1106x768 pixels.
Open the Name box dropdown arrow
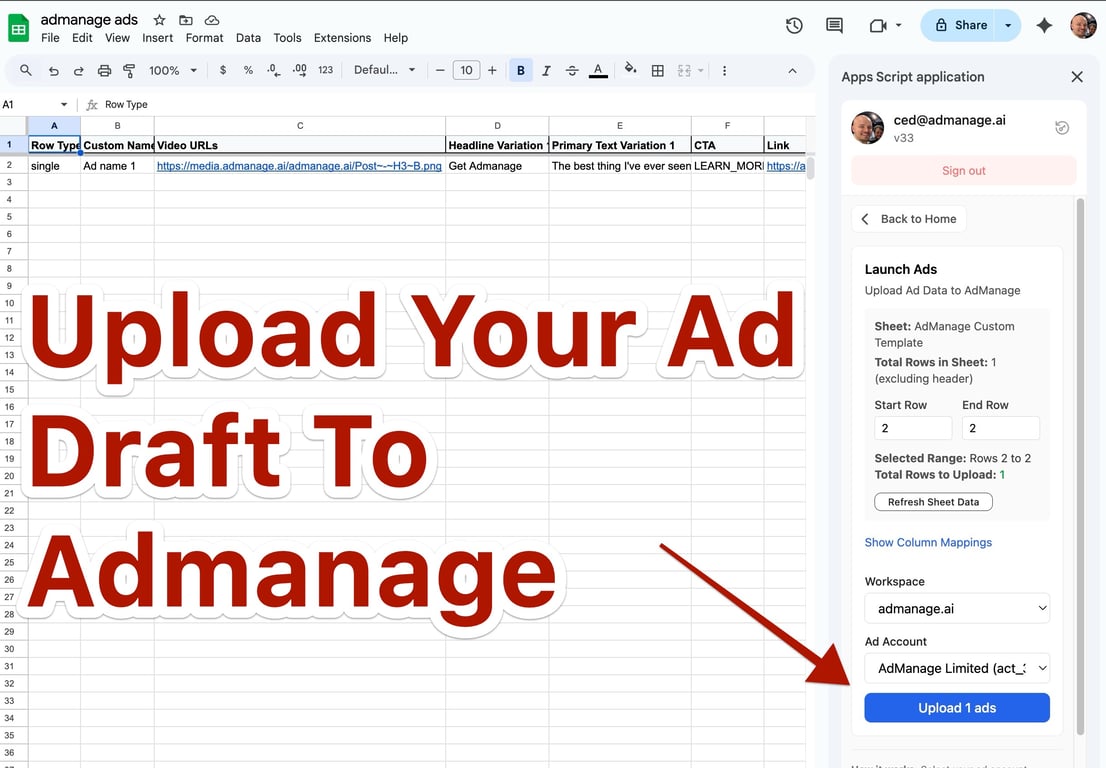tap(63, 104)
